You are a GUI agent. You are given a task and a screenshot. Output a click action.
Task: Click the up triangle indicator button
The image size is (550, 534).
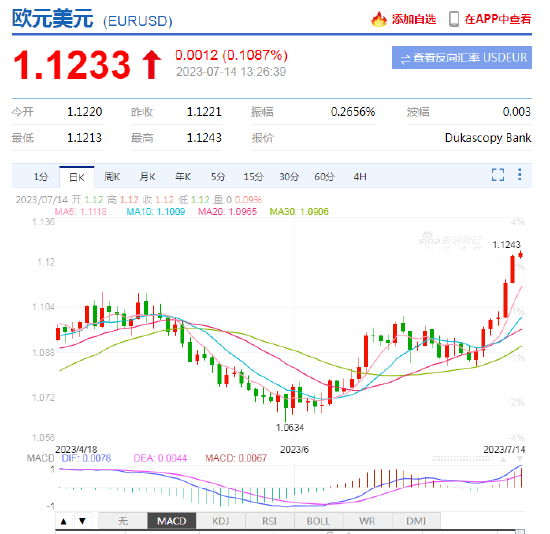click(x=63, y=521)
